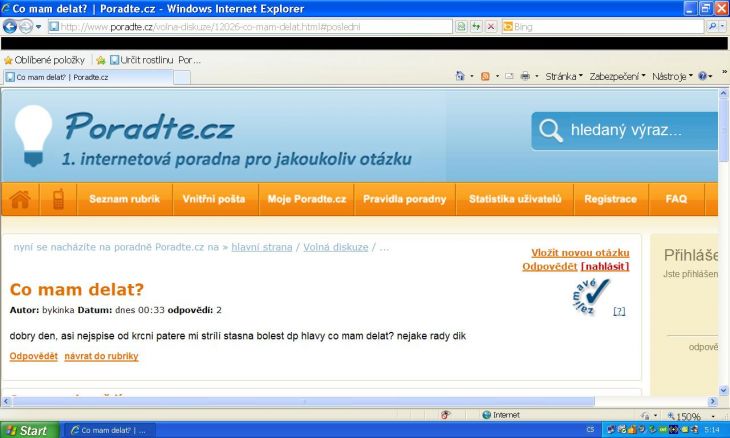
Task: Click the magnifier icon in site search
Action: pyautogui.click(x=551, y=131)
